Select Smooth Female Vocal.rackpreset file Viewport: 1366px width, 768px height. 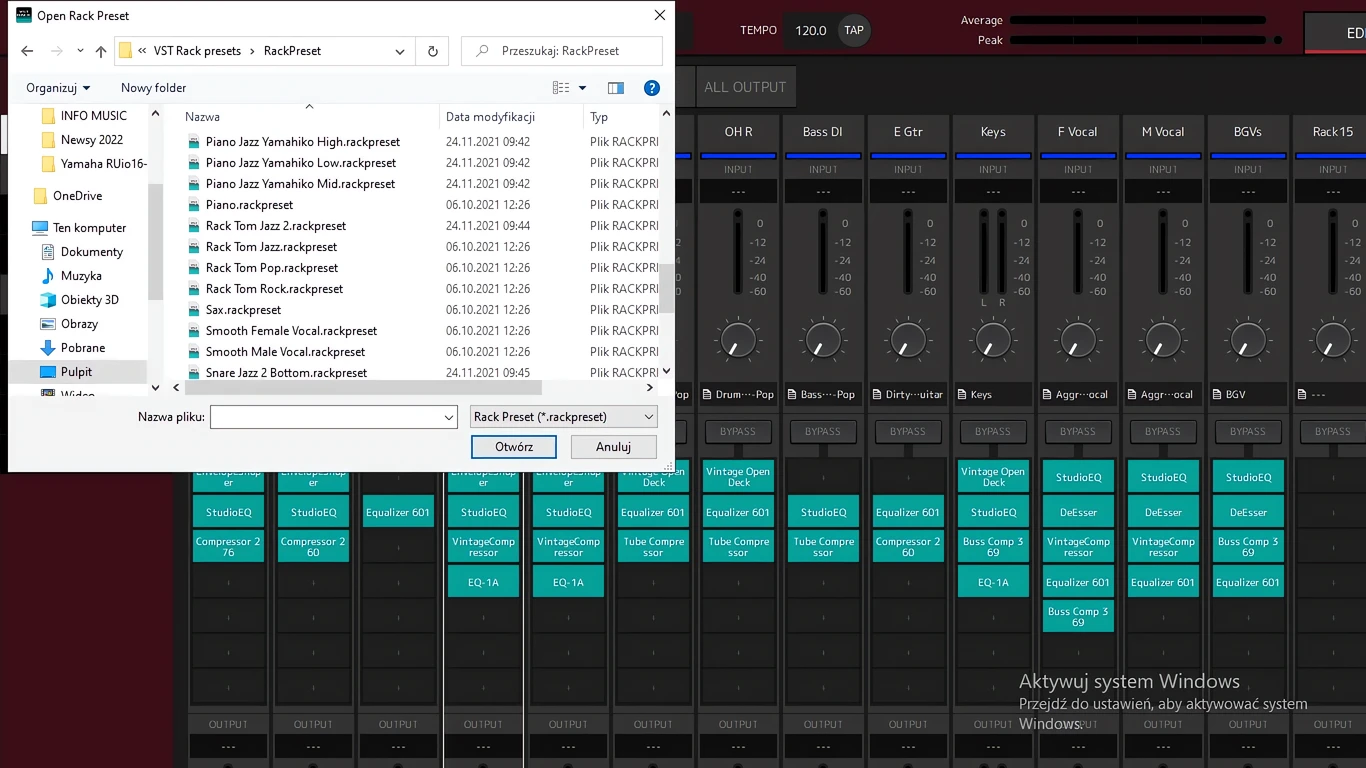pos(291,331)
